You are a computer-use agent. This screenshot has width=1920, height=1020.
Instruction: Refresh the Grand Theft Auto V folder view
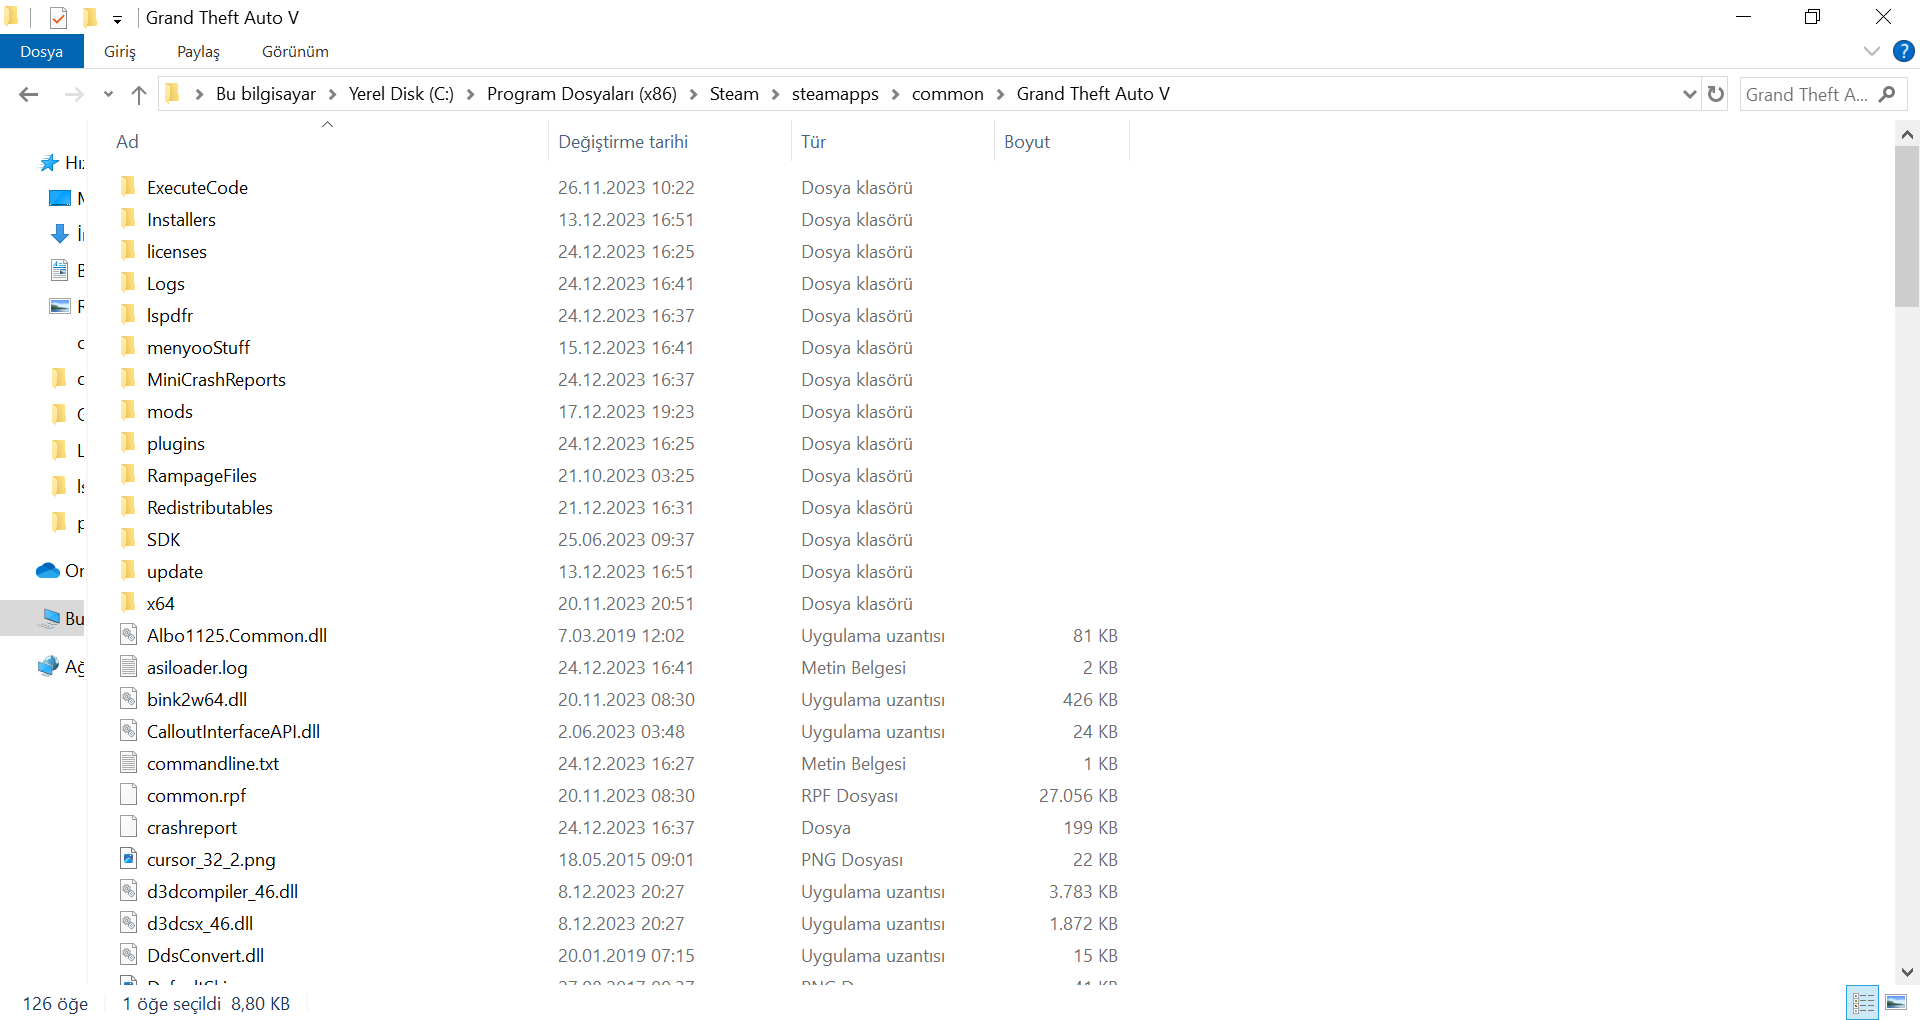(x=1716, y=94)
